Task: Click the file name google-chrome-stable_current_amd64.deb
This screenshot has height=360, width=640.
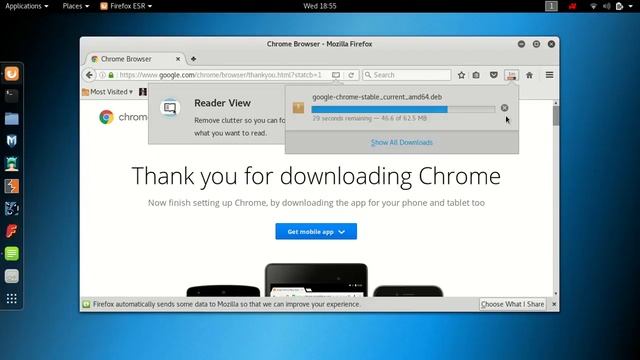Action: pos(377,97)
